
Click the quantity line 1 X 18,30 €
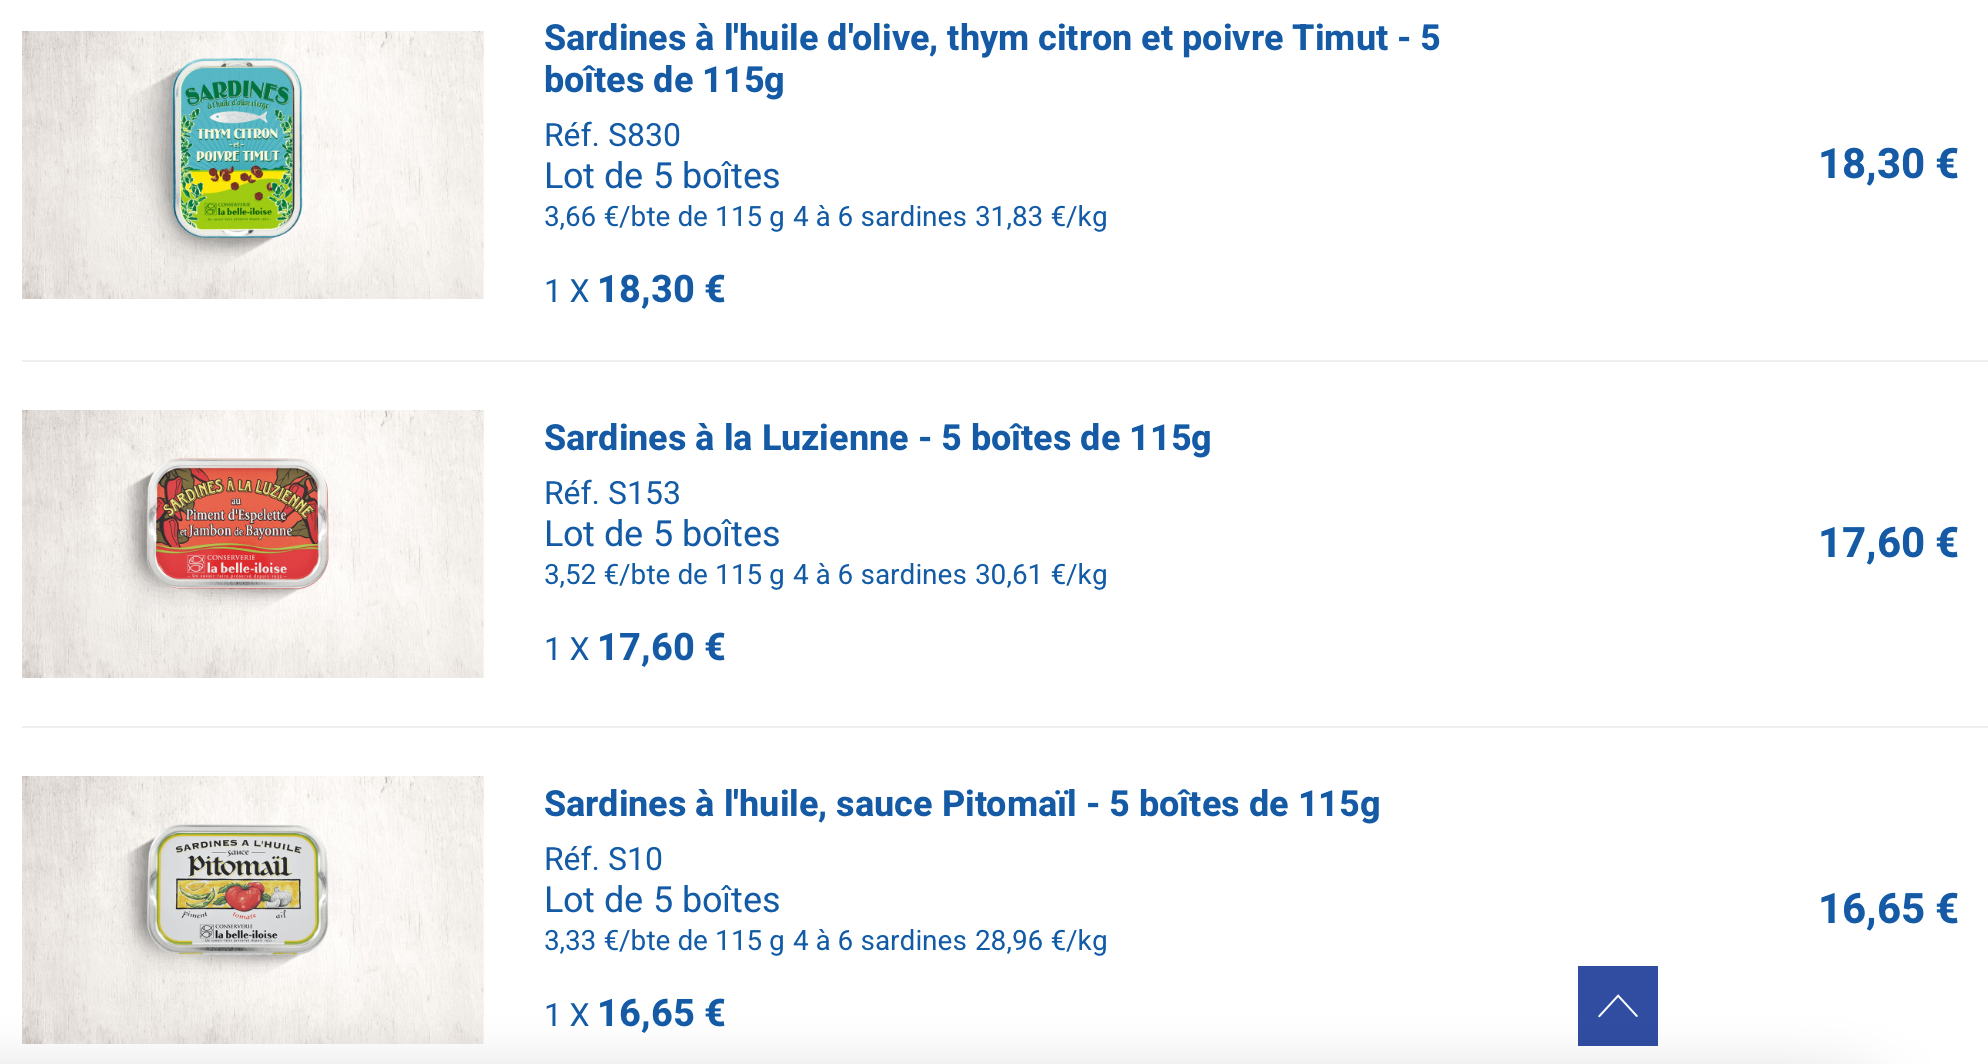tap(634, 290)
